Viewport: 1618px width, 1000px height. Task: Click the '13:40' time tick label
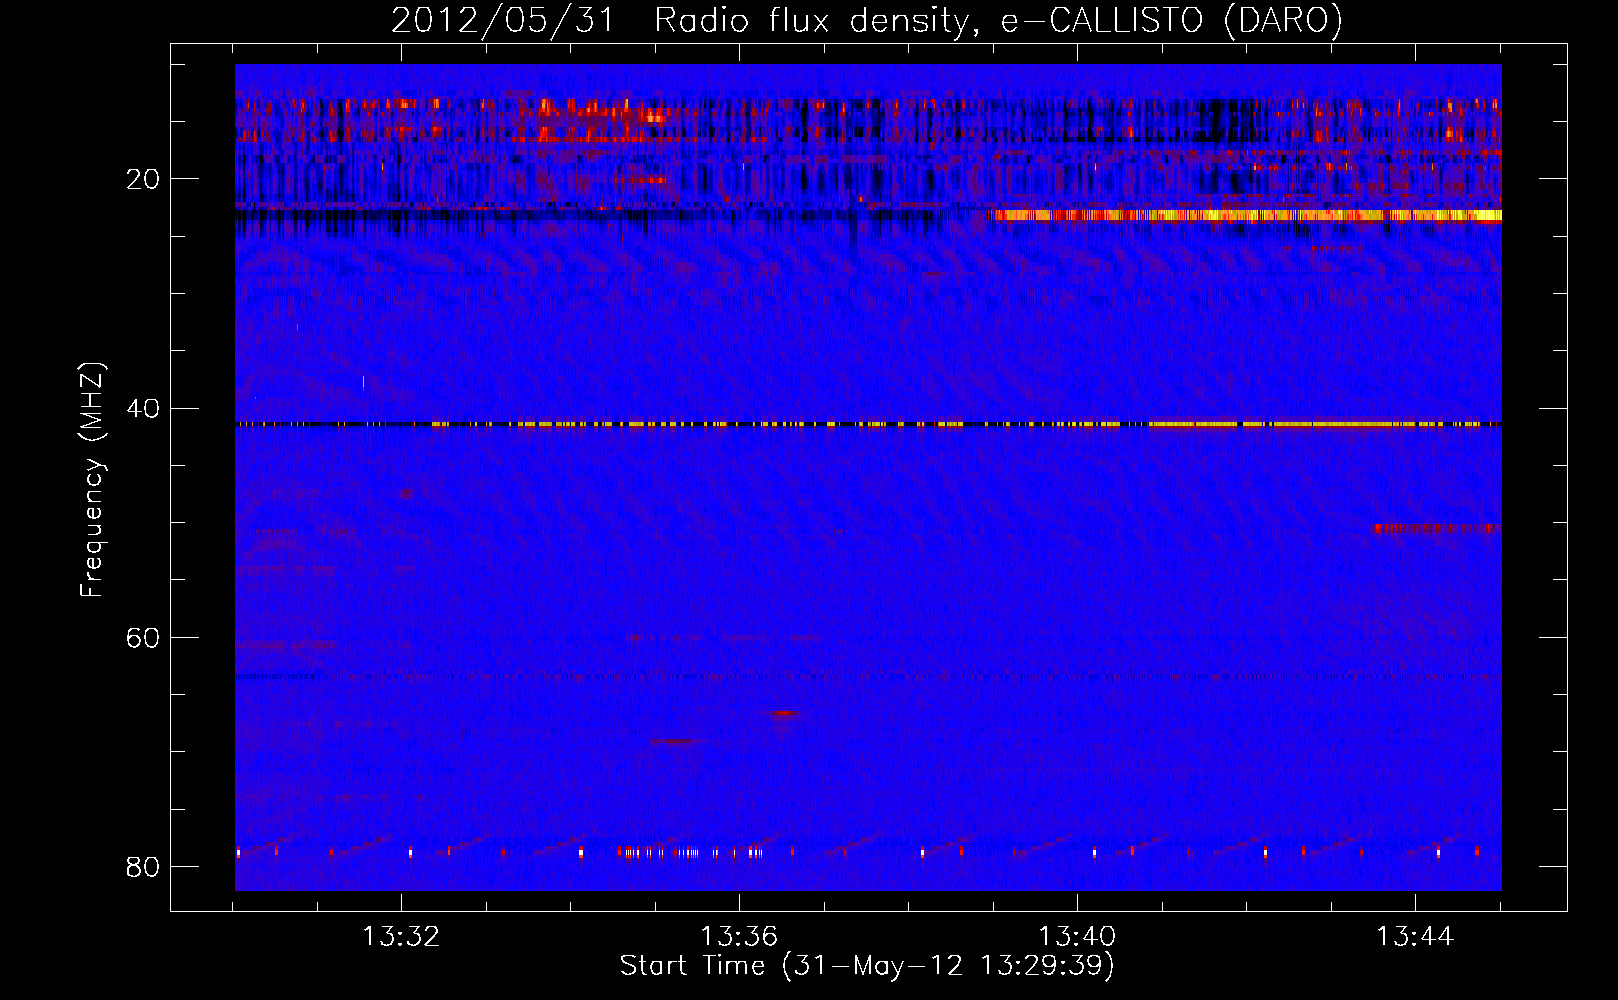pos(1077,936)
